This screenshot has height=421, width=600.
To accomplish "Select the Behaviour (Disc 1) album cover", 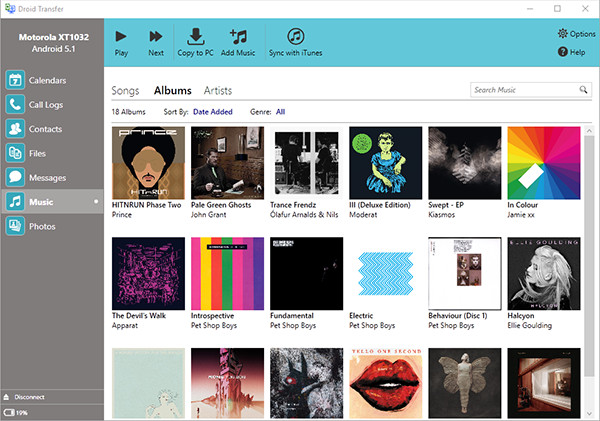I will [x=465, y=274].
